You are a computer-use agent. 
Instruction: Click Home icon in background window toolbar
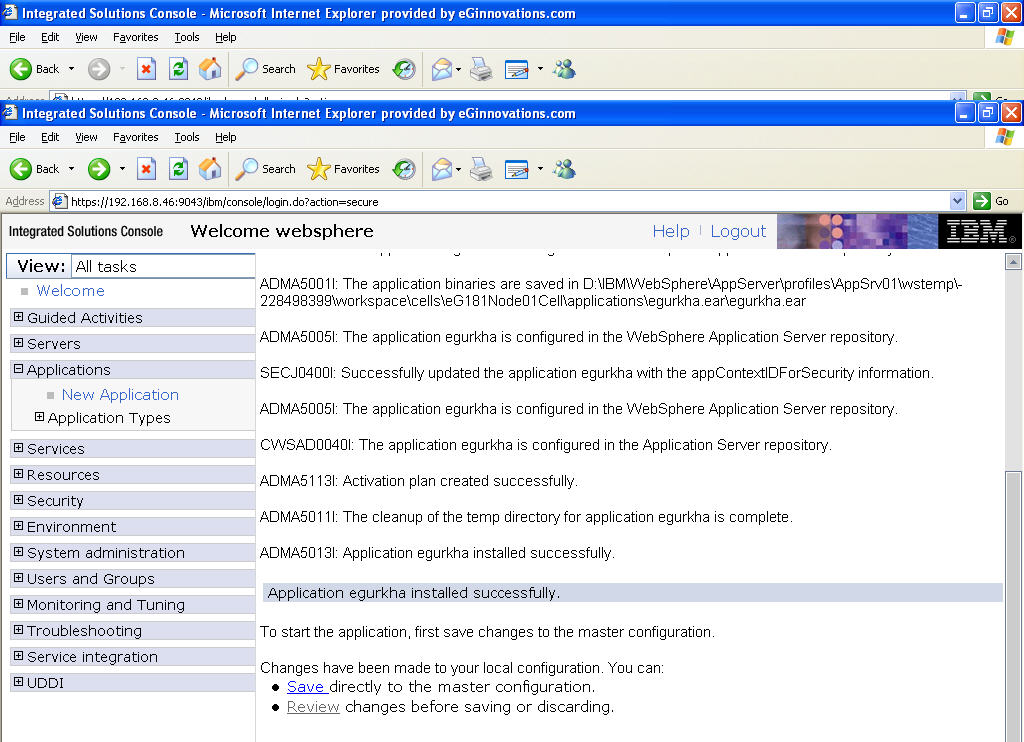(x=210, y=69)
